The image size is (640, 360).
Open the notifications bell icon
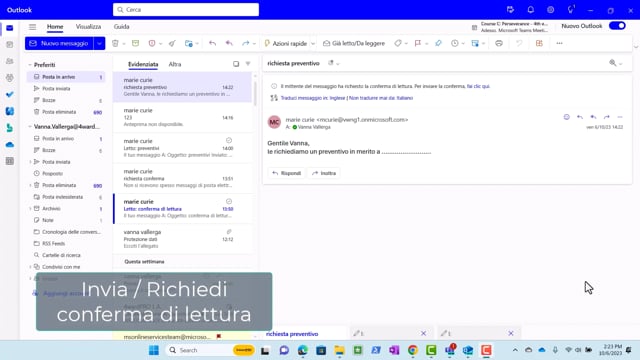click(x=531, y=10)
